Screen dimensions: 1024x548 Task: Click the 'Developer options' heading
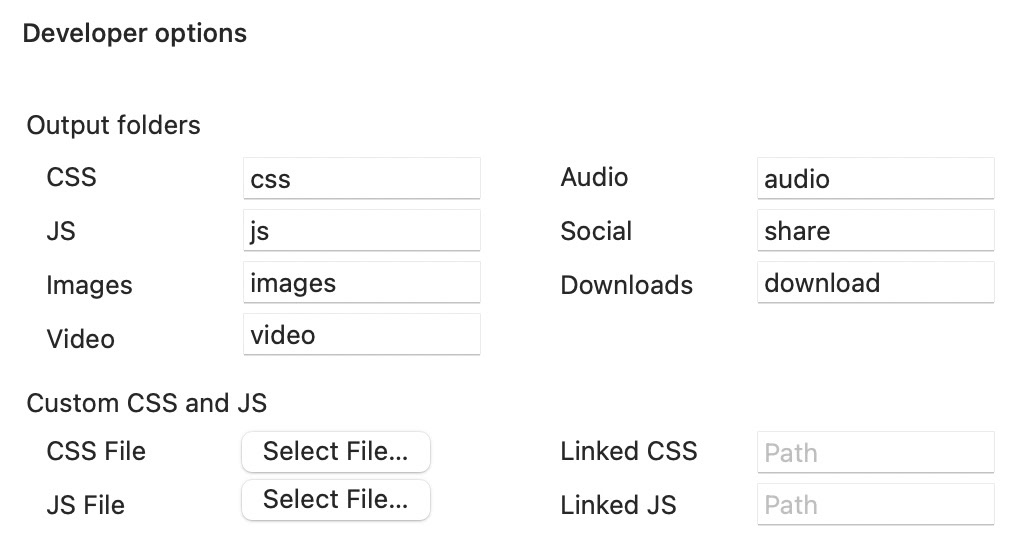(x=135, y=33)
